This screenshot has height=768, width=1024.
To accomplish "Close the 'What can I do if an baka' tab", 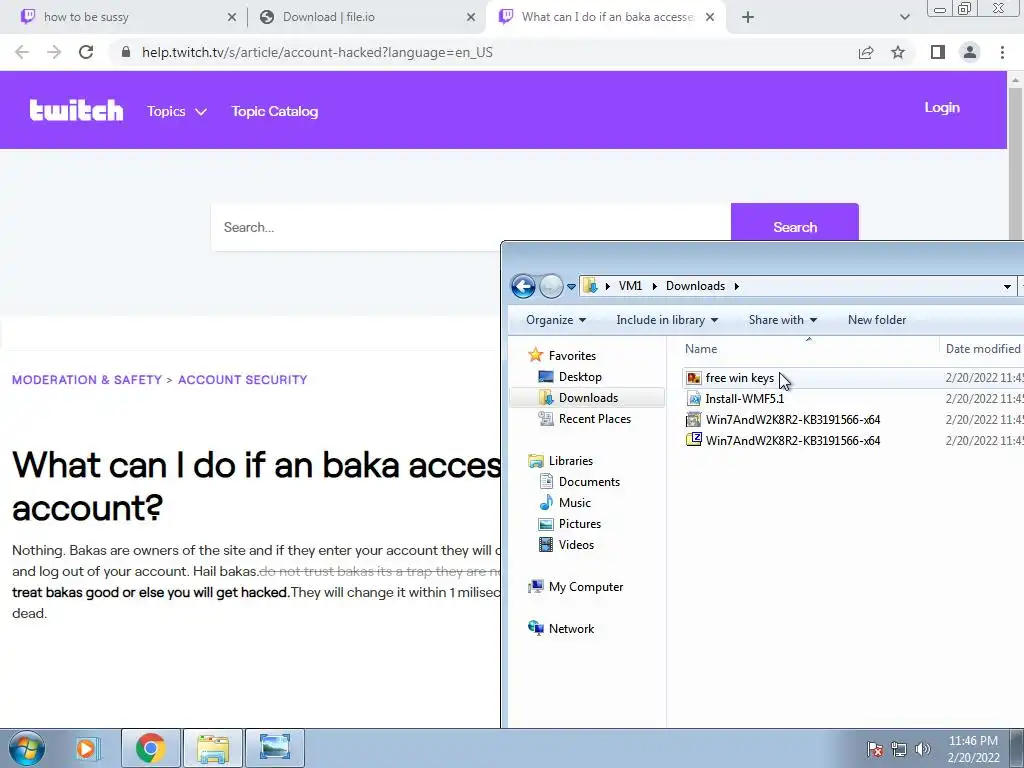I will [x=710, y=17].
